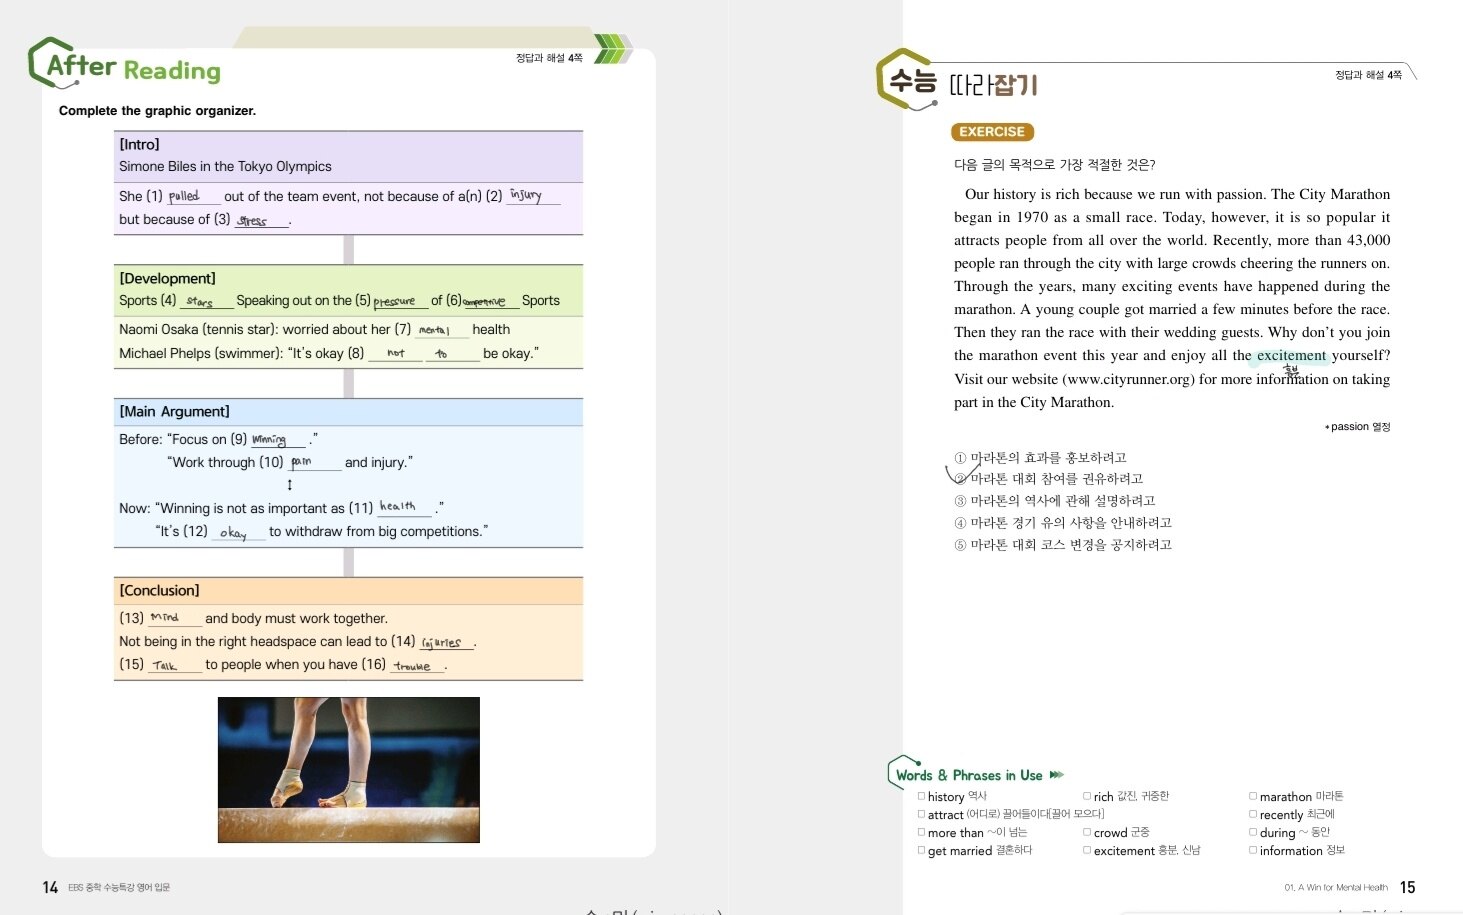The height and width of the screenshot is (915, 1463).
Task: Click blank (2) with handwritten injury
Action: point(533,196)
